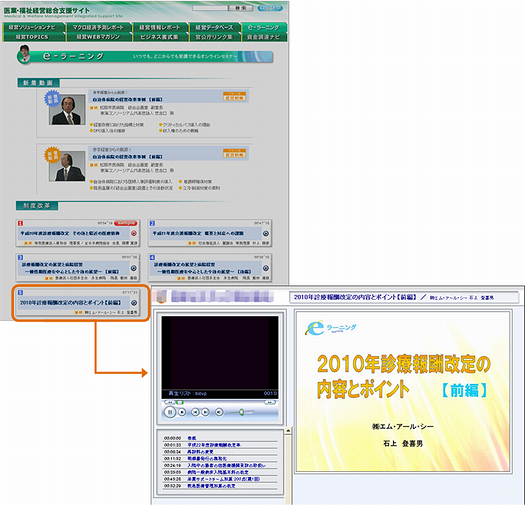This screenshot has width=525, height=505.
Task: Click the blue Log in button
Action: point(270,8)
